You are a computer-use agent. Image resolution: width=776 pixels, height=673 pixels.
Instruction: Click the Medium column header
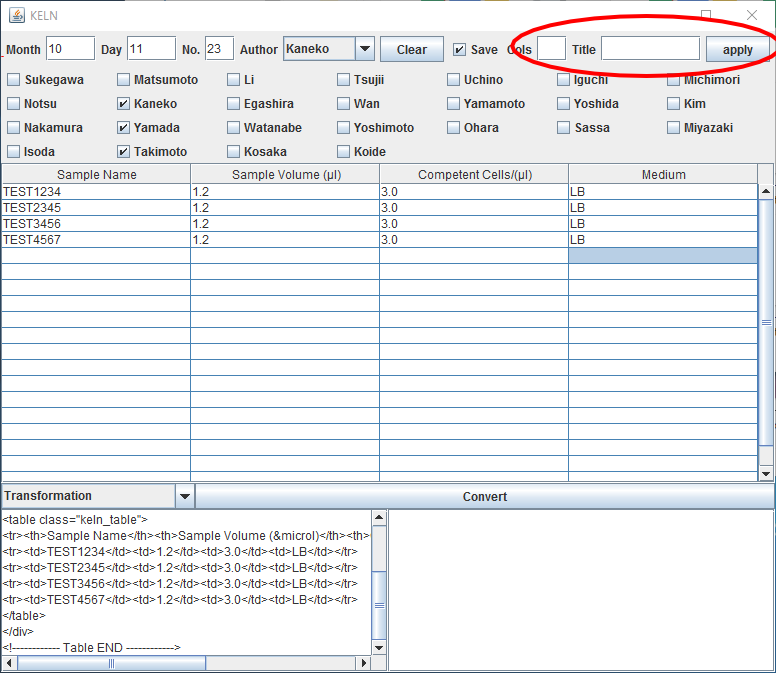pyautogui.click(x=663, y=174)
